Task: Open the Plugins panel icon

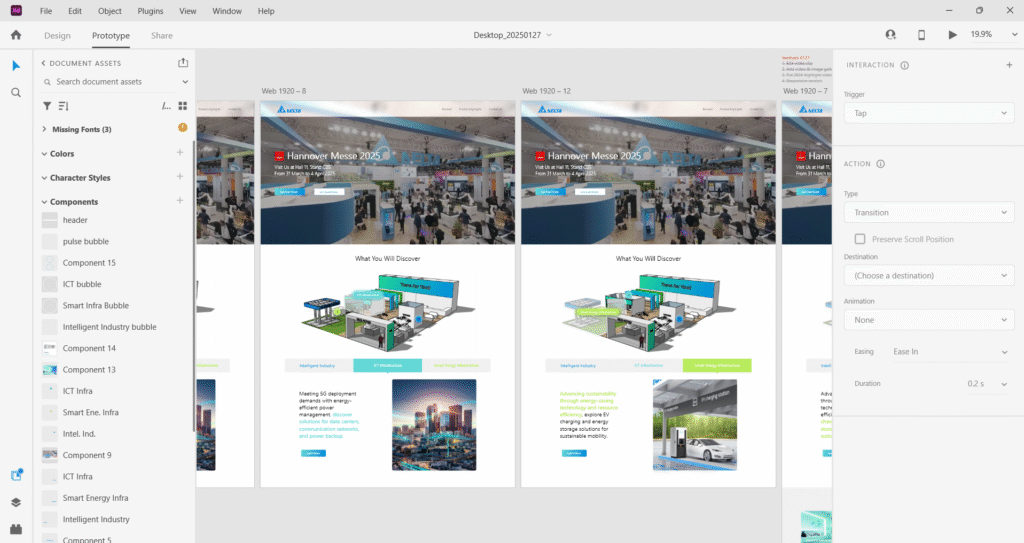Action: [16, 528]
